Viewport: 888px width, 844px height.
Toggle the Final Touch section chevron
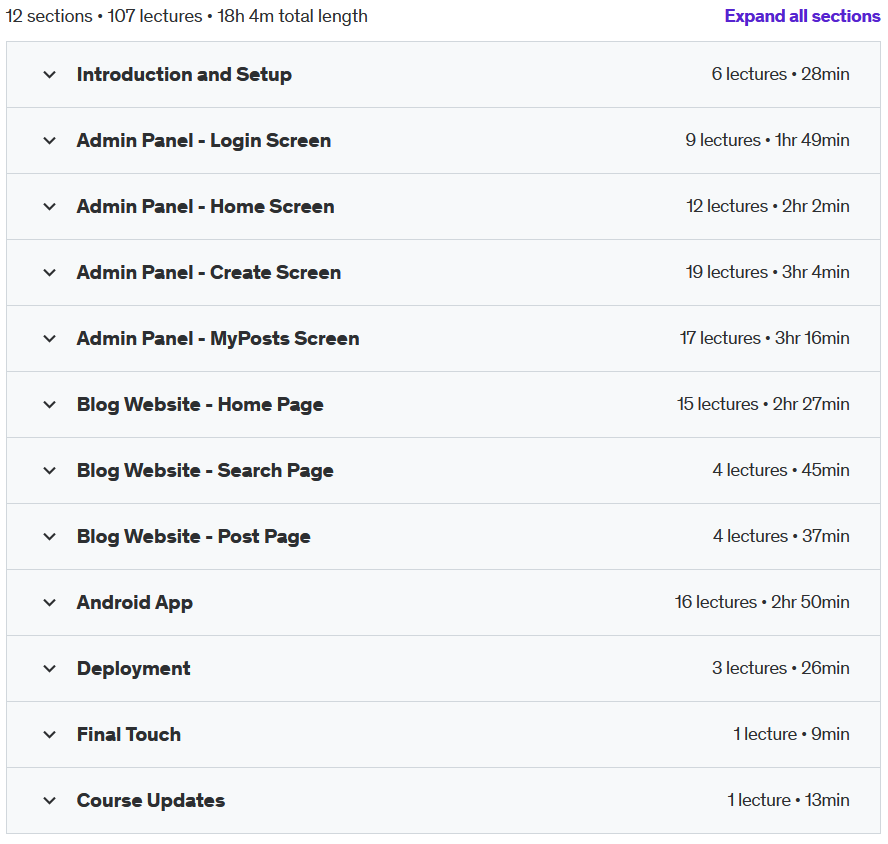50,734
